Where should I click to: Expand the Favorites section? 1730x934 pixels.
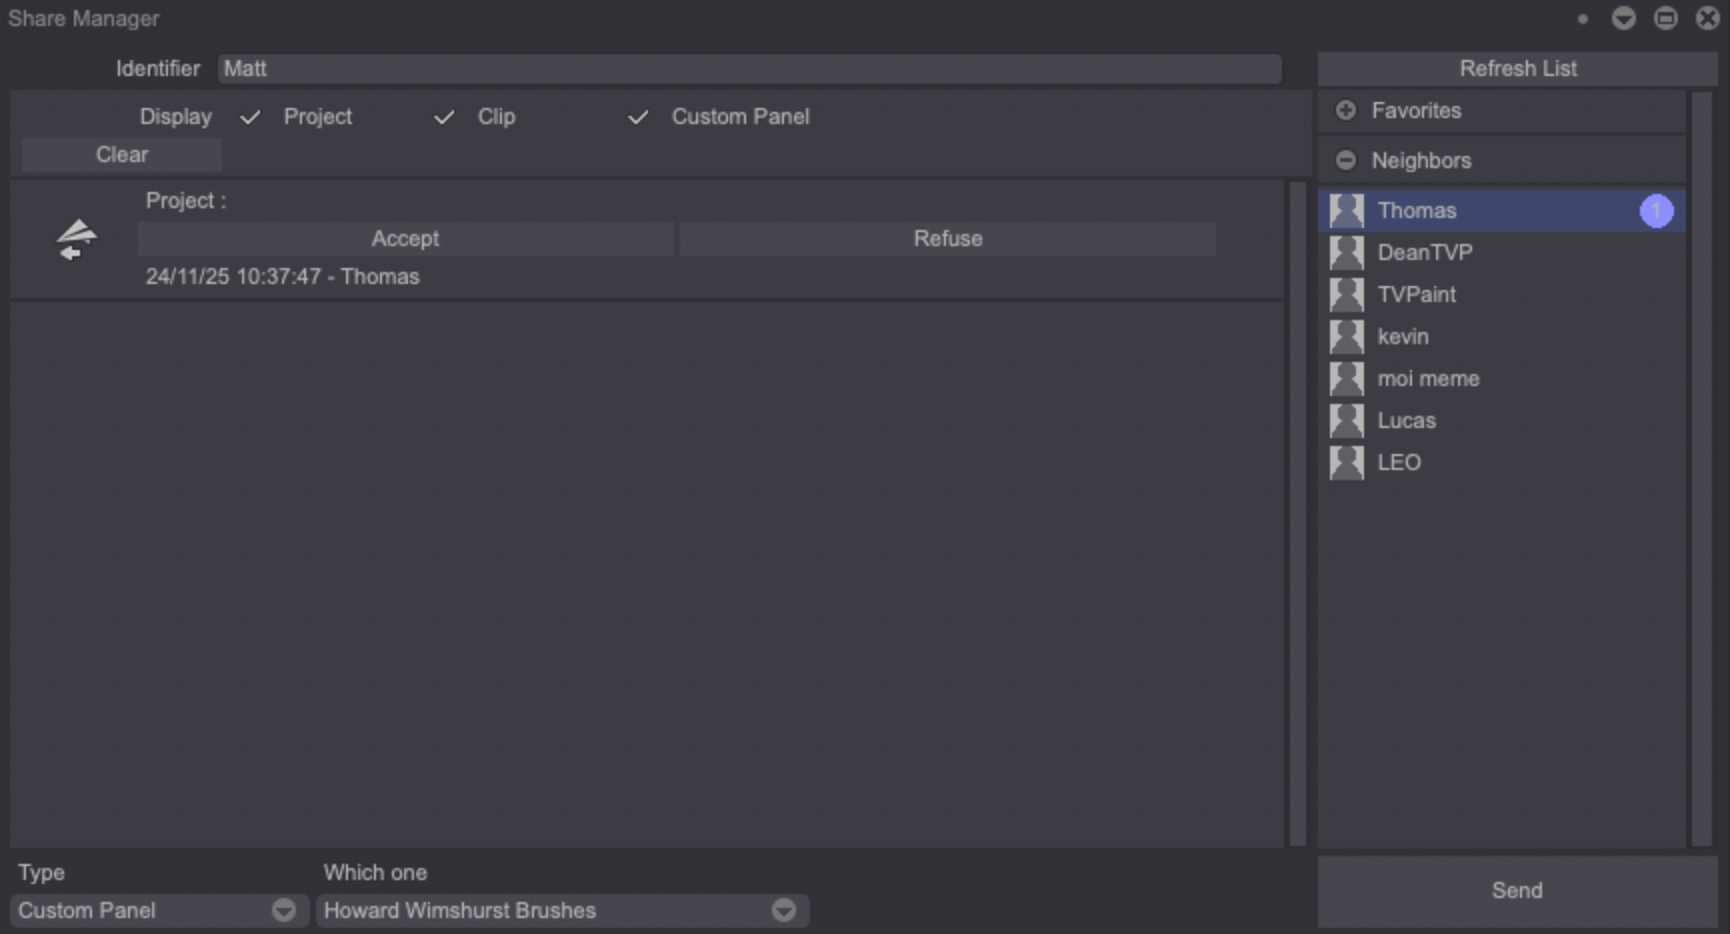[1346, 111]
